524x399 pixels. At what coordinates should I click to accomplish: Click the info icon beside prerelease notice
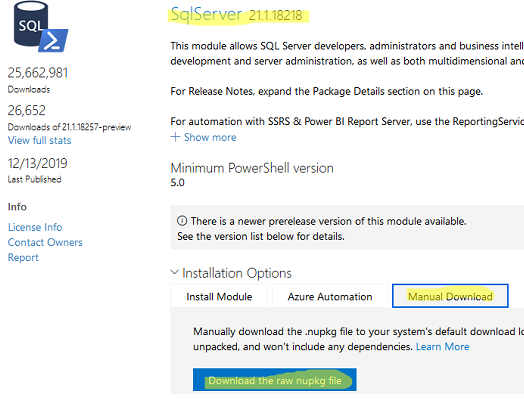pos(182,221)
